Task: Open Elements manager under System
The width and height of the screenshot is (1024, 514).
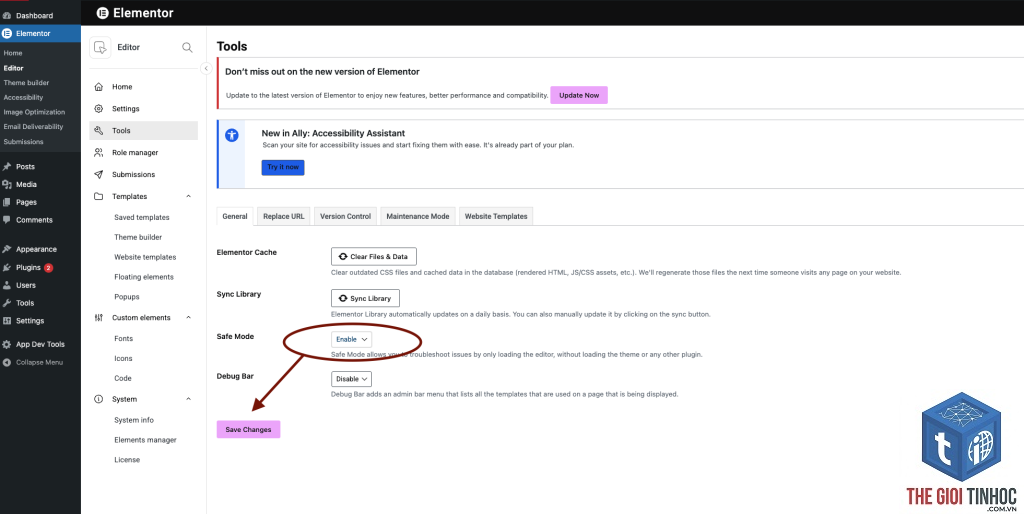Action: (145, 440)
